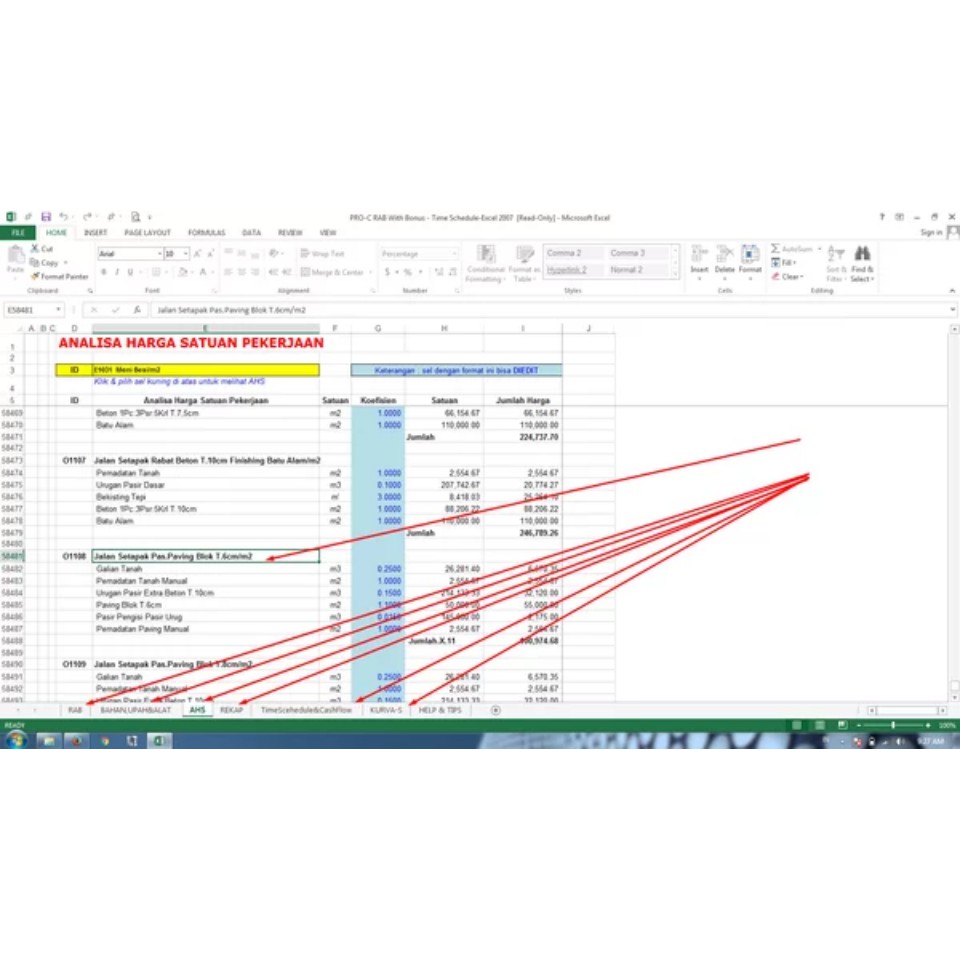
Task: Click the Format Painter tool
Action: 59,276
